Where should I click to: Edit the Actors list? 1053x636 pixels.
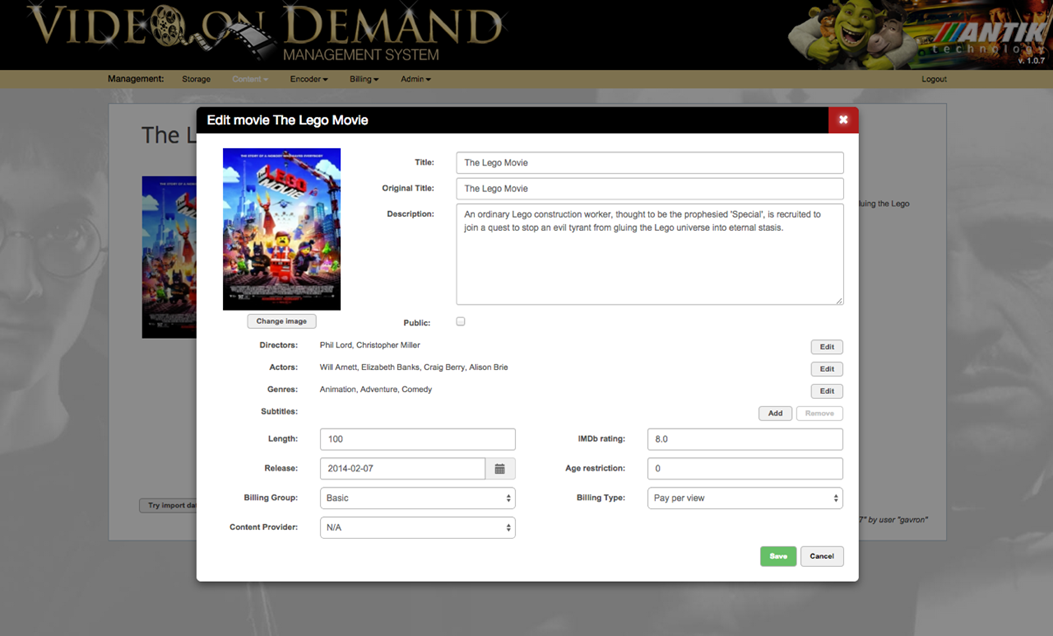click(827, 369)
